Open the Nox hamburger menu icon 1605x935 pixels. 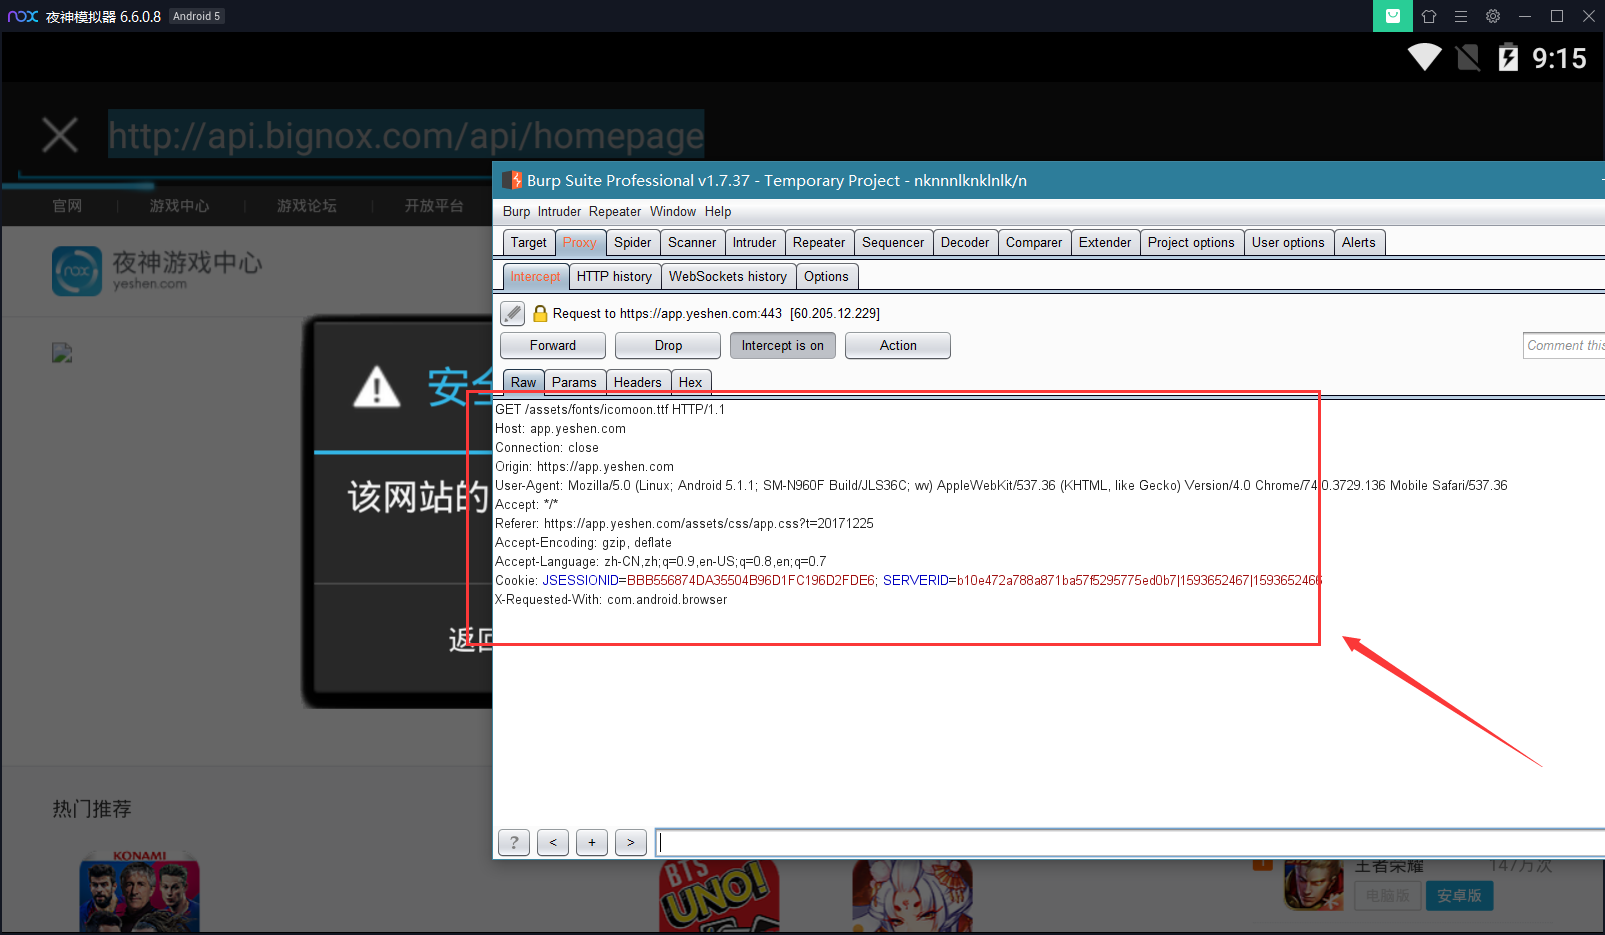[1461, 16]
